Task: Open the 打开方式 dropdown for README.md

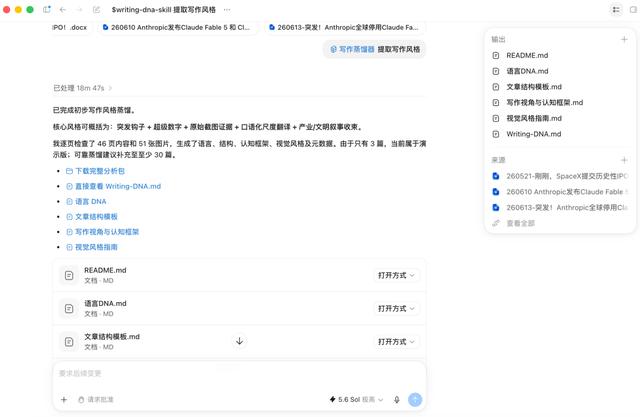Action: pyautogui.click(x=396, y=275)
